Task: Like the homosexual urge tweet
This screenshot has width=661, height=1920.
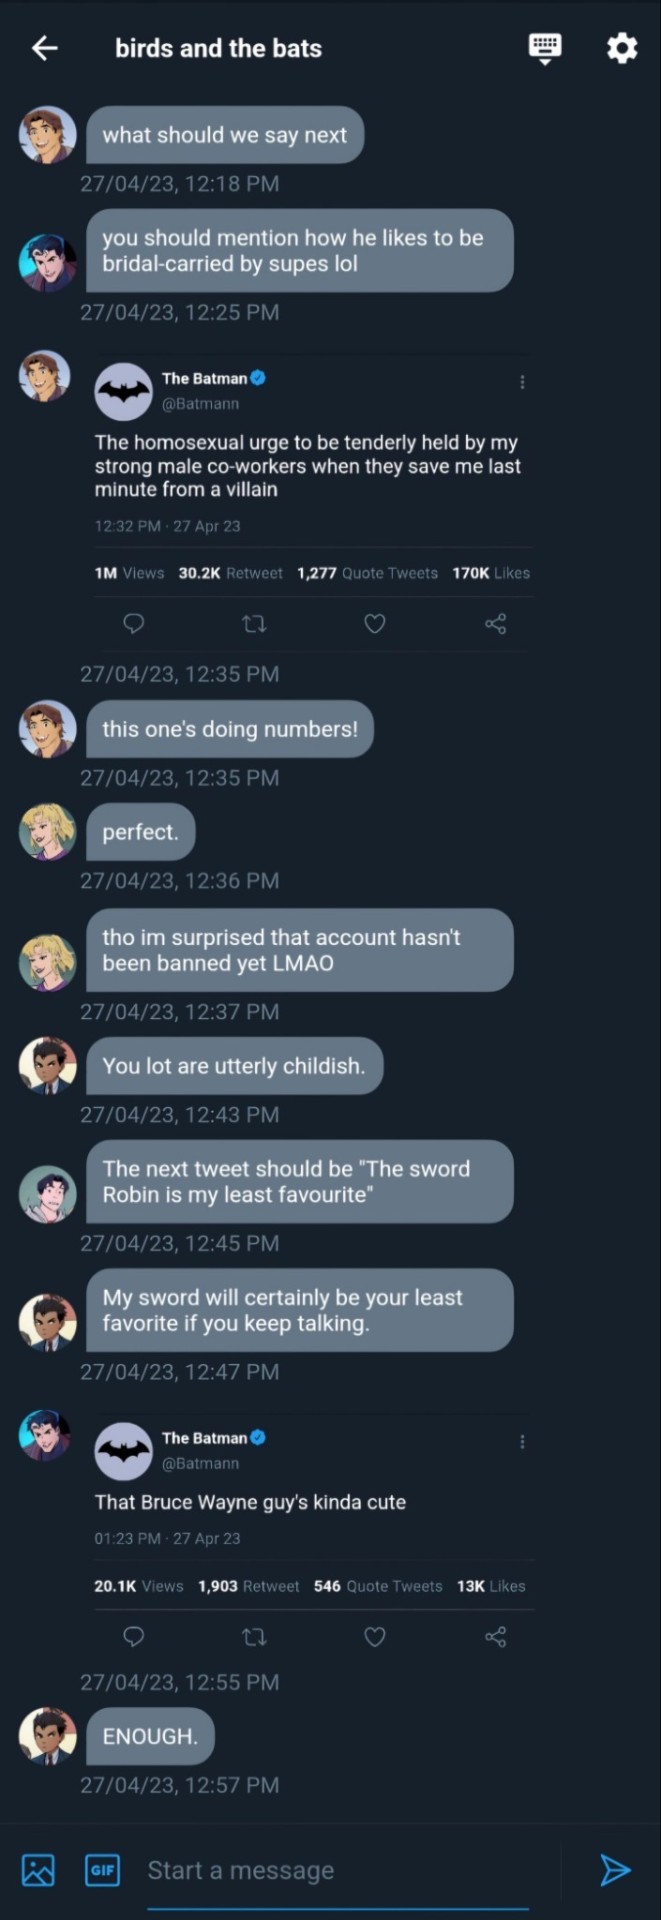Action: click(x=374, y=624)
